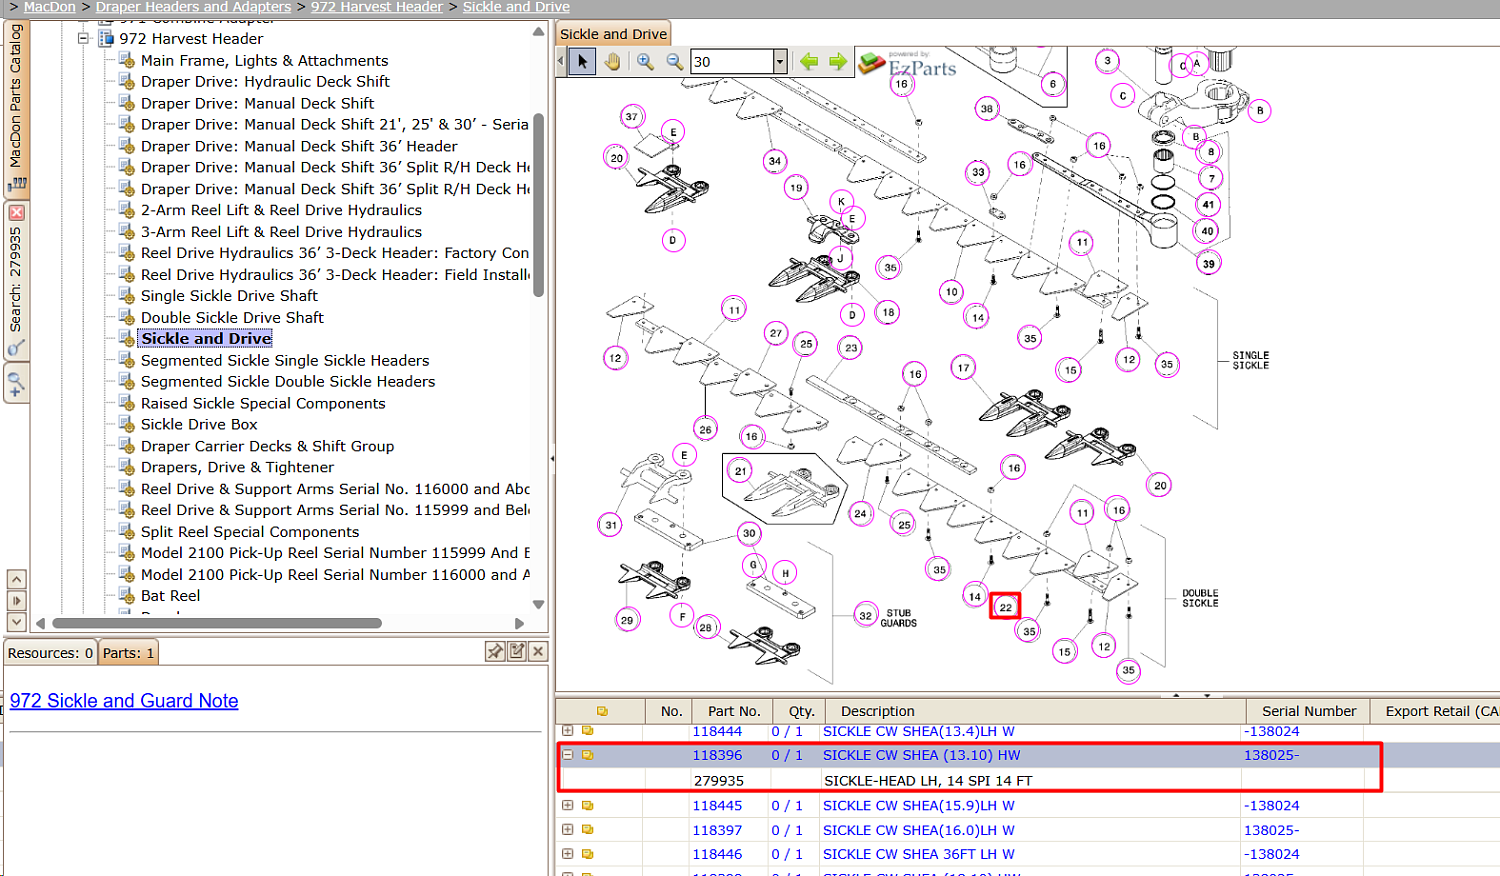Expand row 118445 in parts table
1500x876 pixels.
[x=568, y=805]
